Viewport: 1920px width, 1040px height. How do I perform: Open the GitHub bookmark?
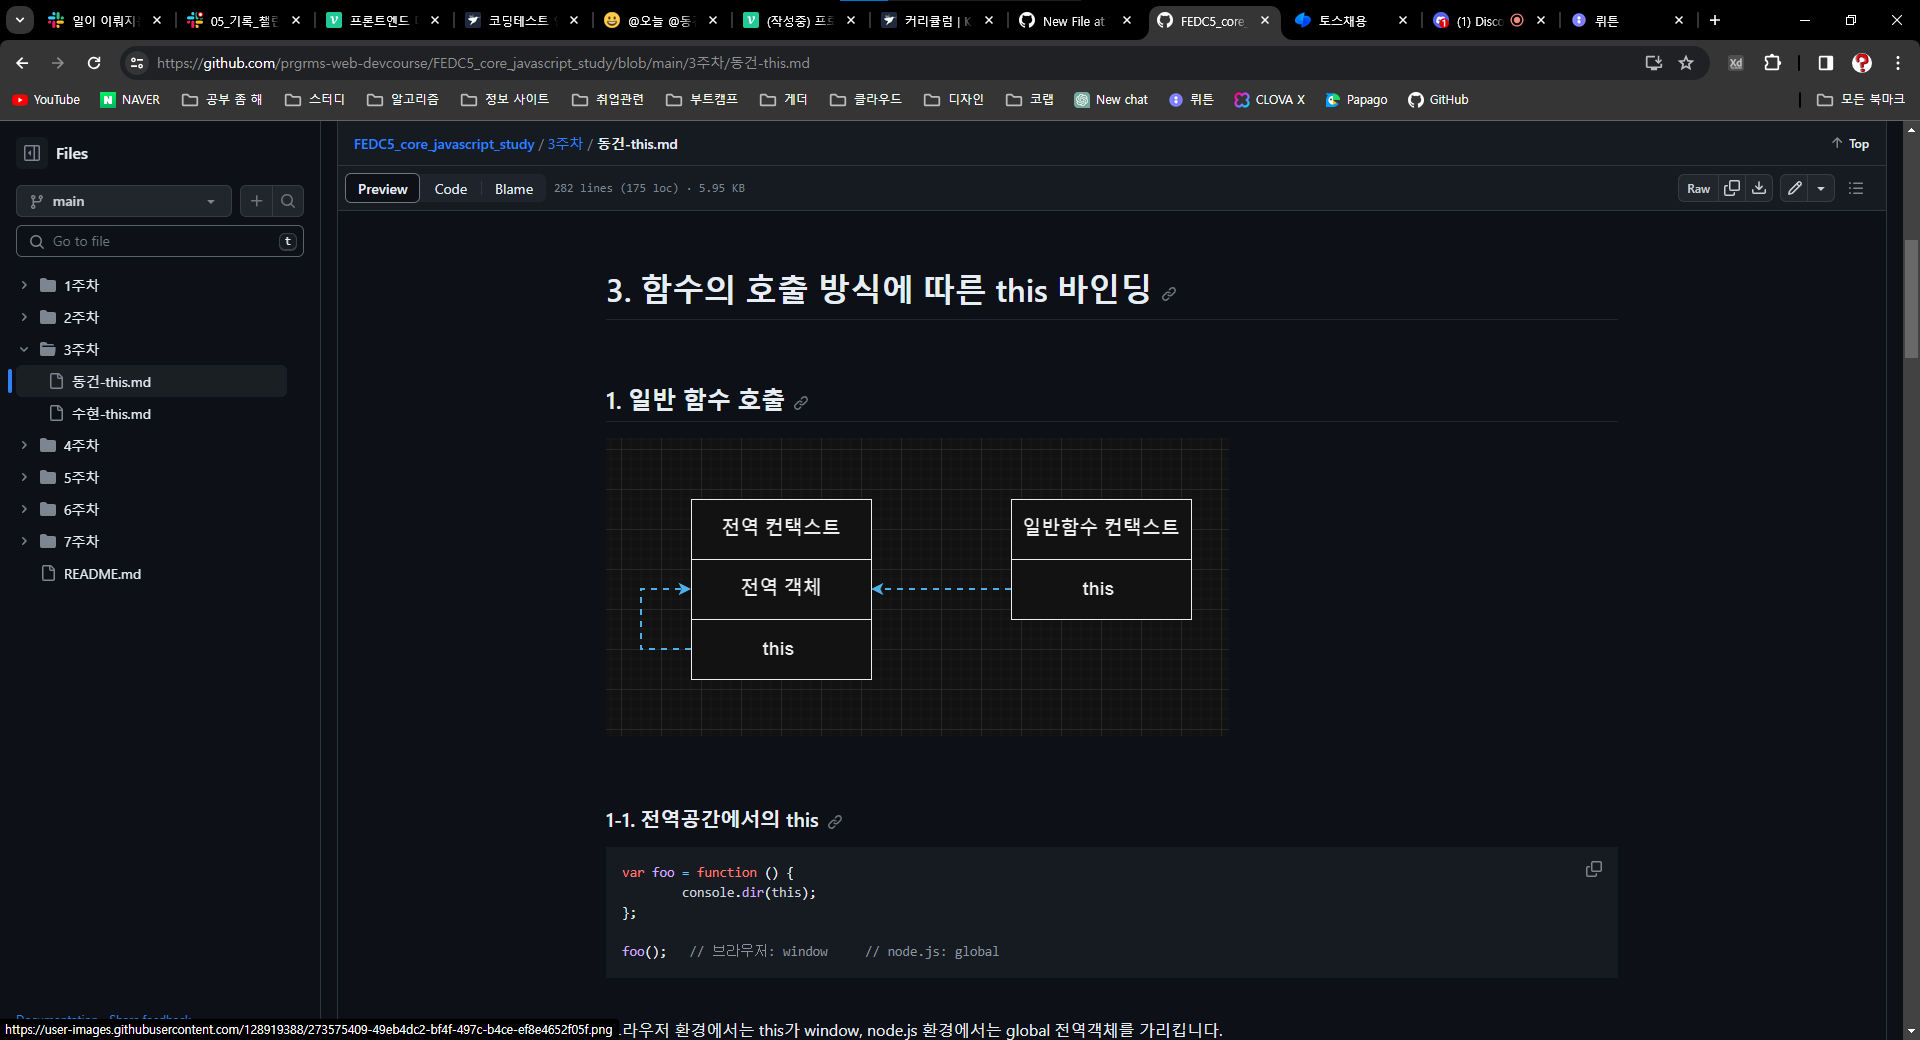point(1438,100)
